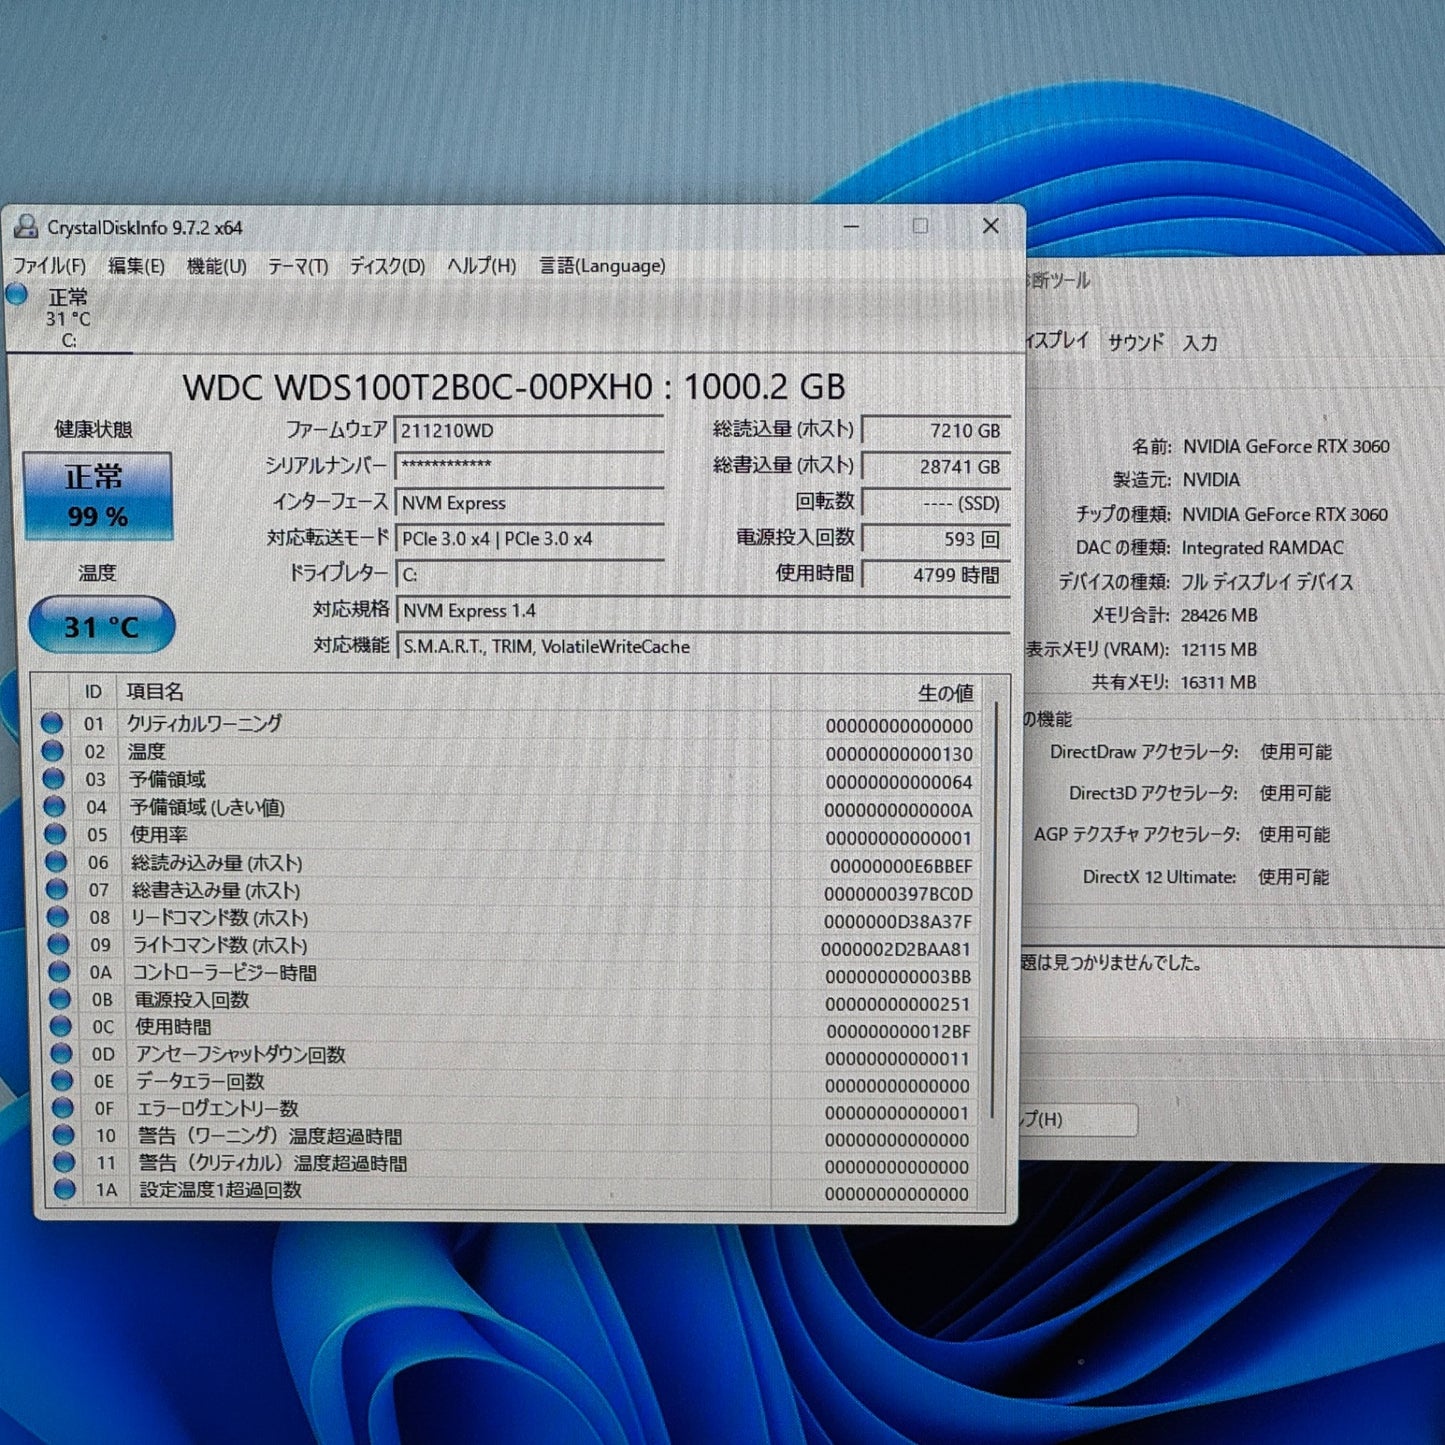1445x1445 pixels.
Task: Click the SMART list vertical scrollbar
Action: coord(994,910)
